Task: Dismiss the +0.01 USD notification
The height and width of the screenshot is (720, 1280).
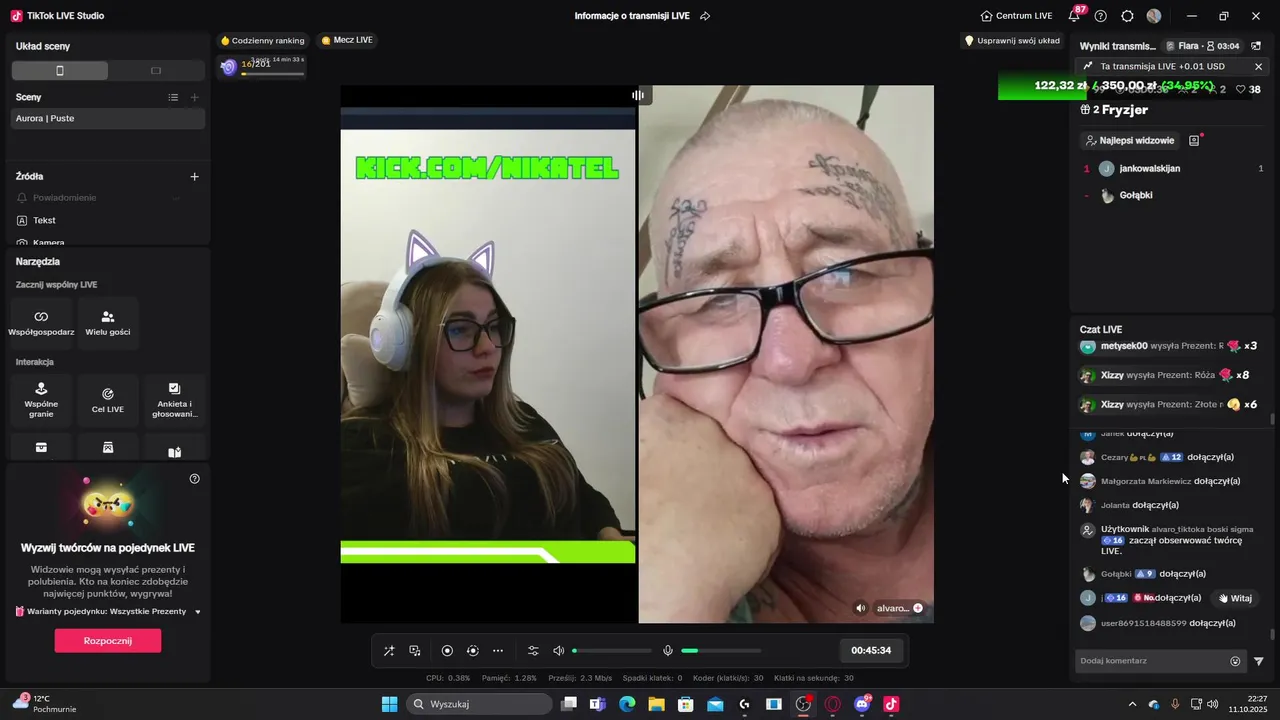Action: click(1259, 67)
